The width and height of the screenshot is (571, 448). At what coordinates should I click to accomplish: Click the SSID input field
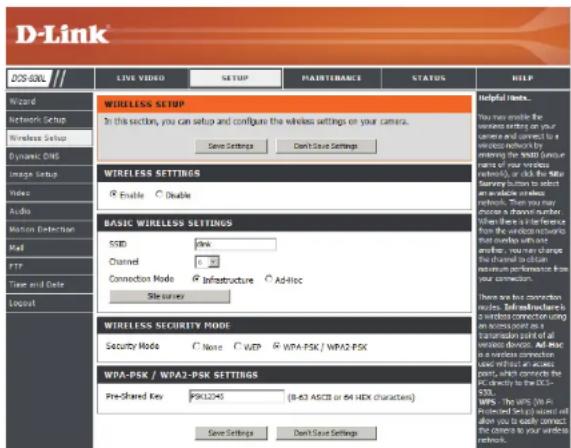coord(236,244)
